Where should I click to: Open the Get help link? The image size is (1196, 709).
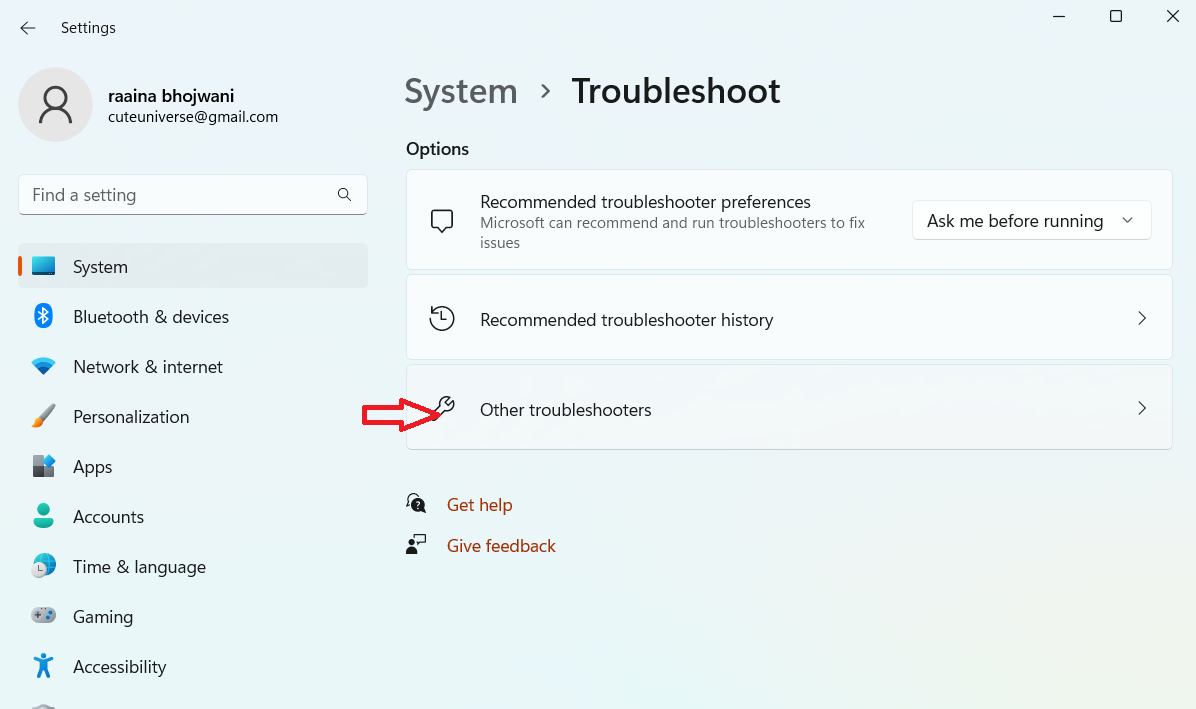[x=479, y=505]
